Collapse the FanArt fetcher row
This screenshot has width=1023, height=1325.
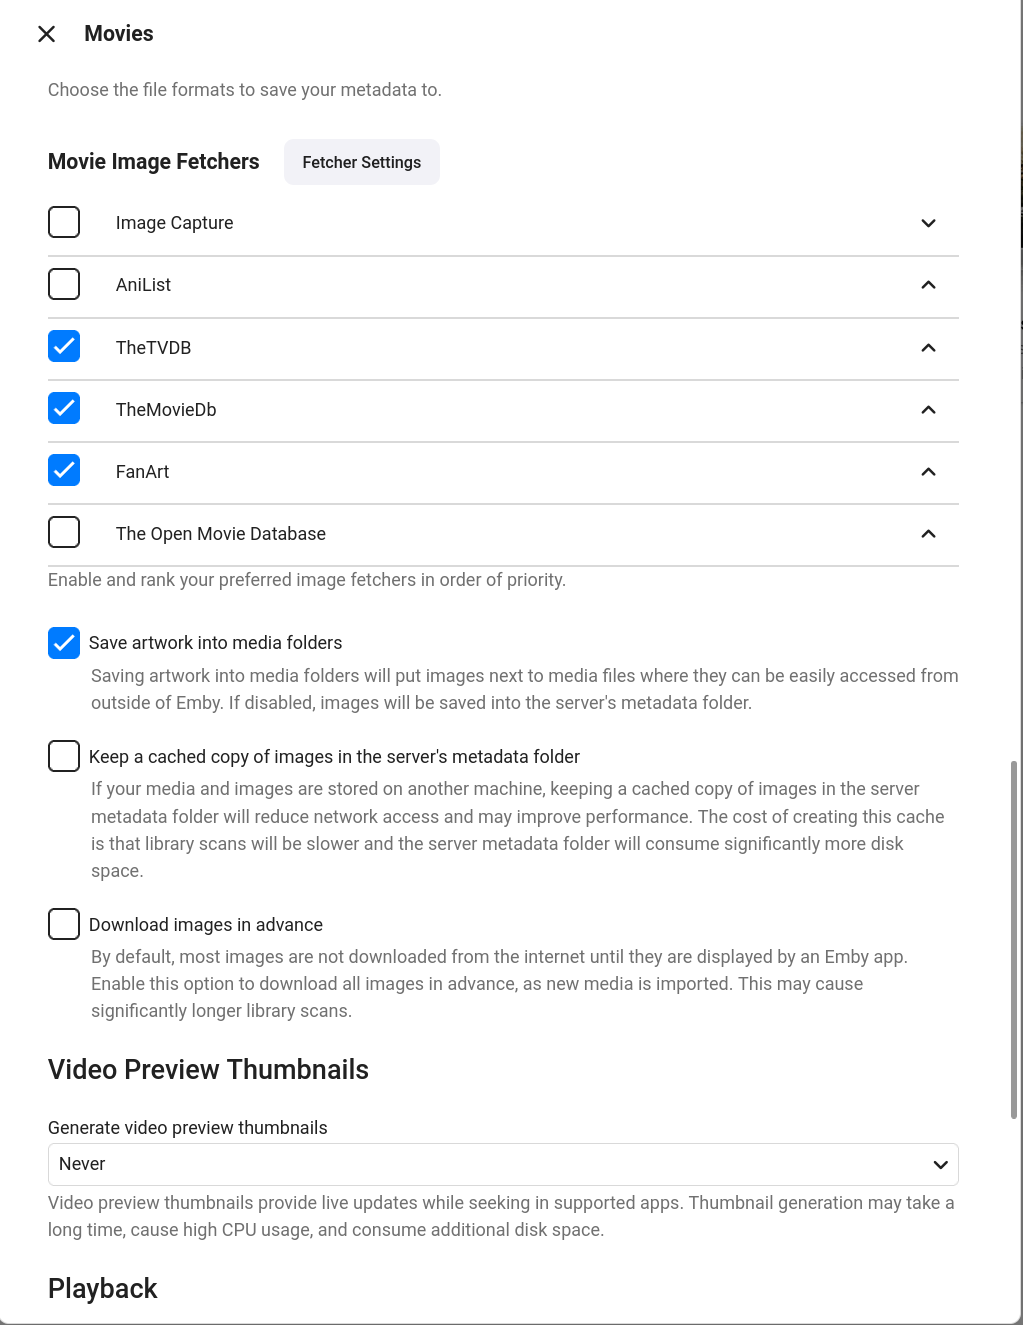coord(928,472)
